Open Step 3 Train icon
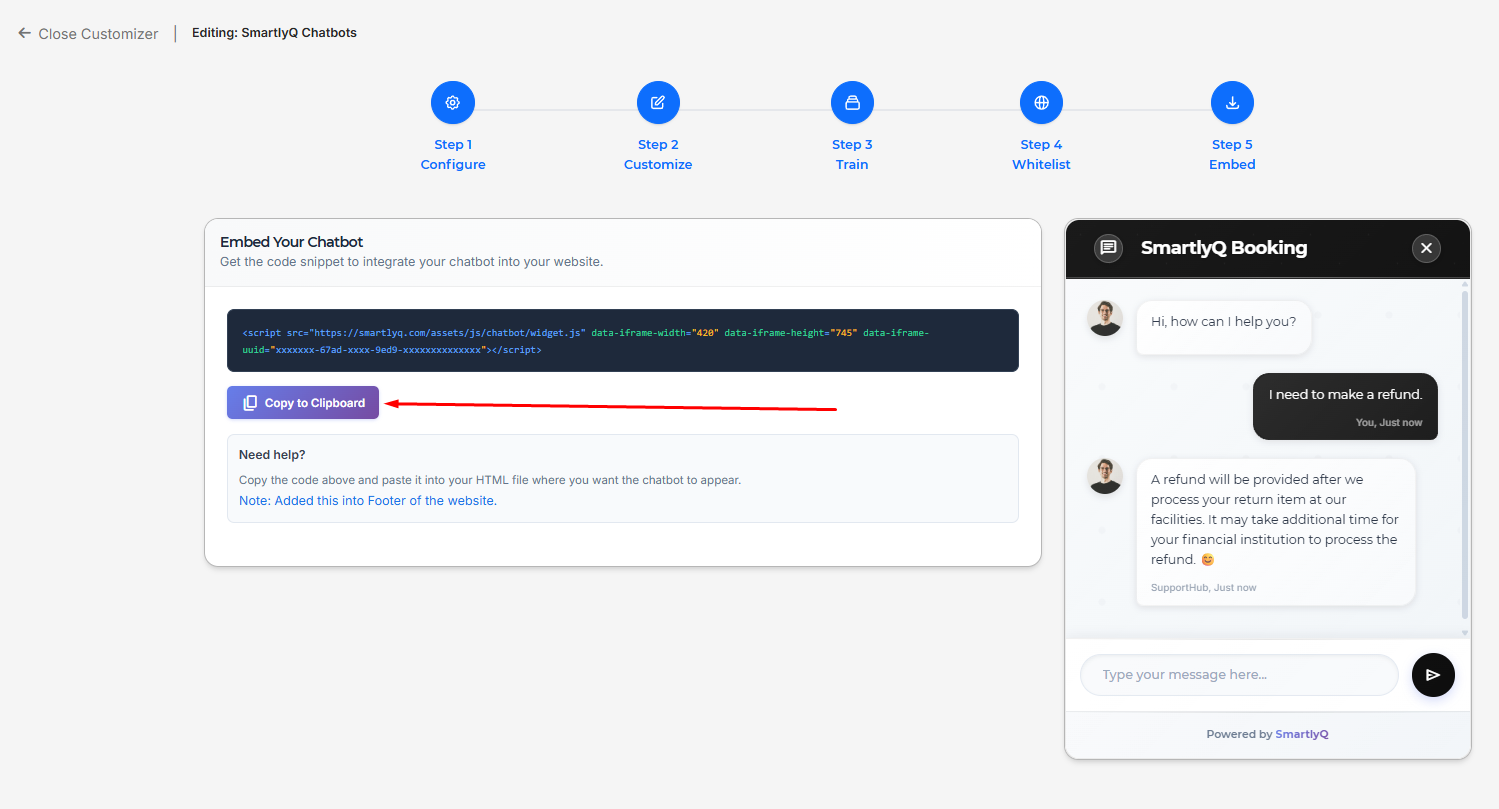1499x809 pixels. tap(852, 102)
